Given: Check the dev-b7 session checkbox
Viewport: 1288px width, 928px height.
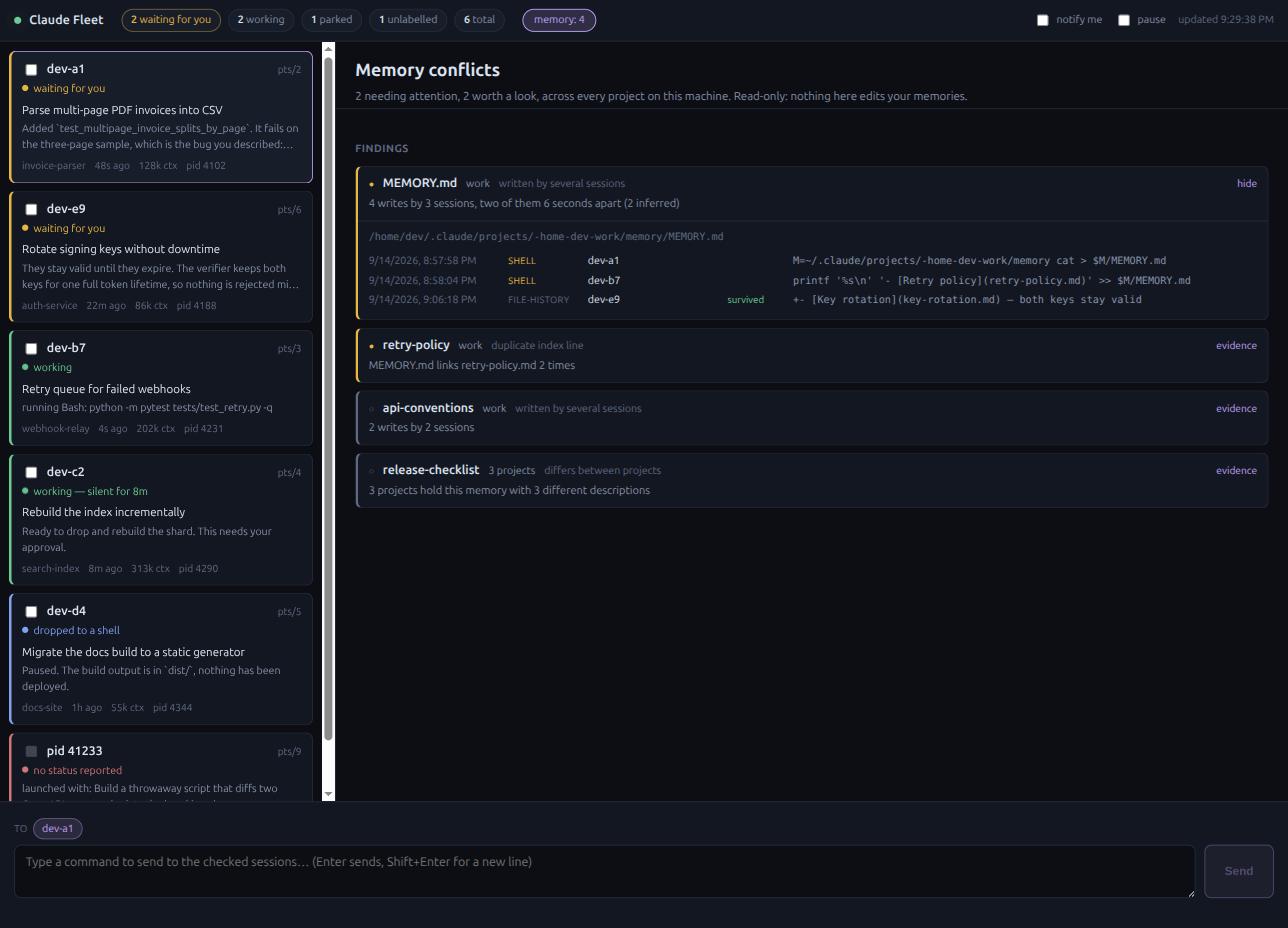Looking at the screenshot, I should pyautogui.click(x=31, y=349).
